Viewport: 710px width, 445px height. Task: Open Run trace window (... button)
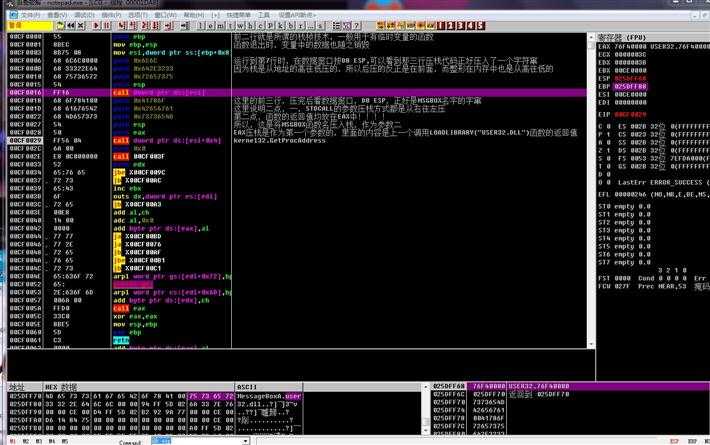pos(311,26)
